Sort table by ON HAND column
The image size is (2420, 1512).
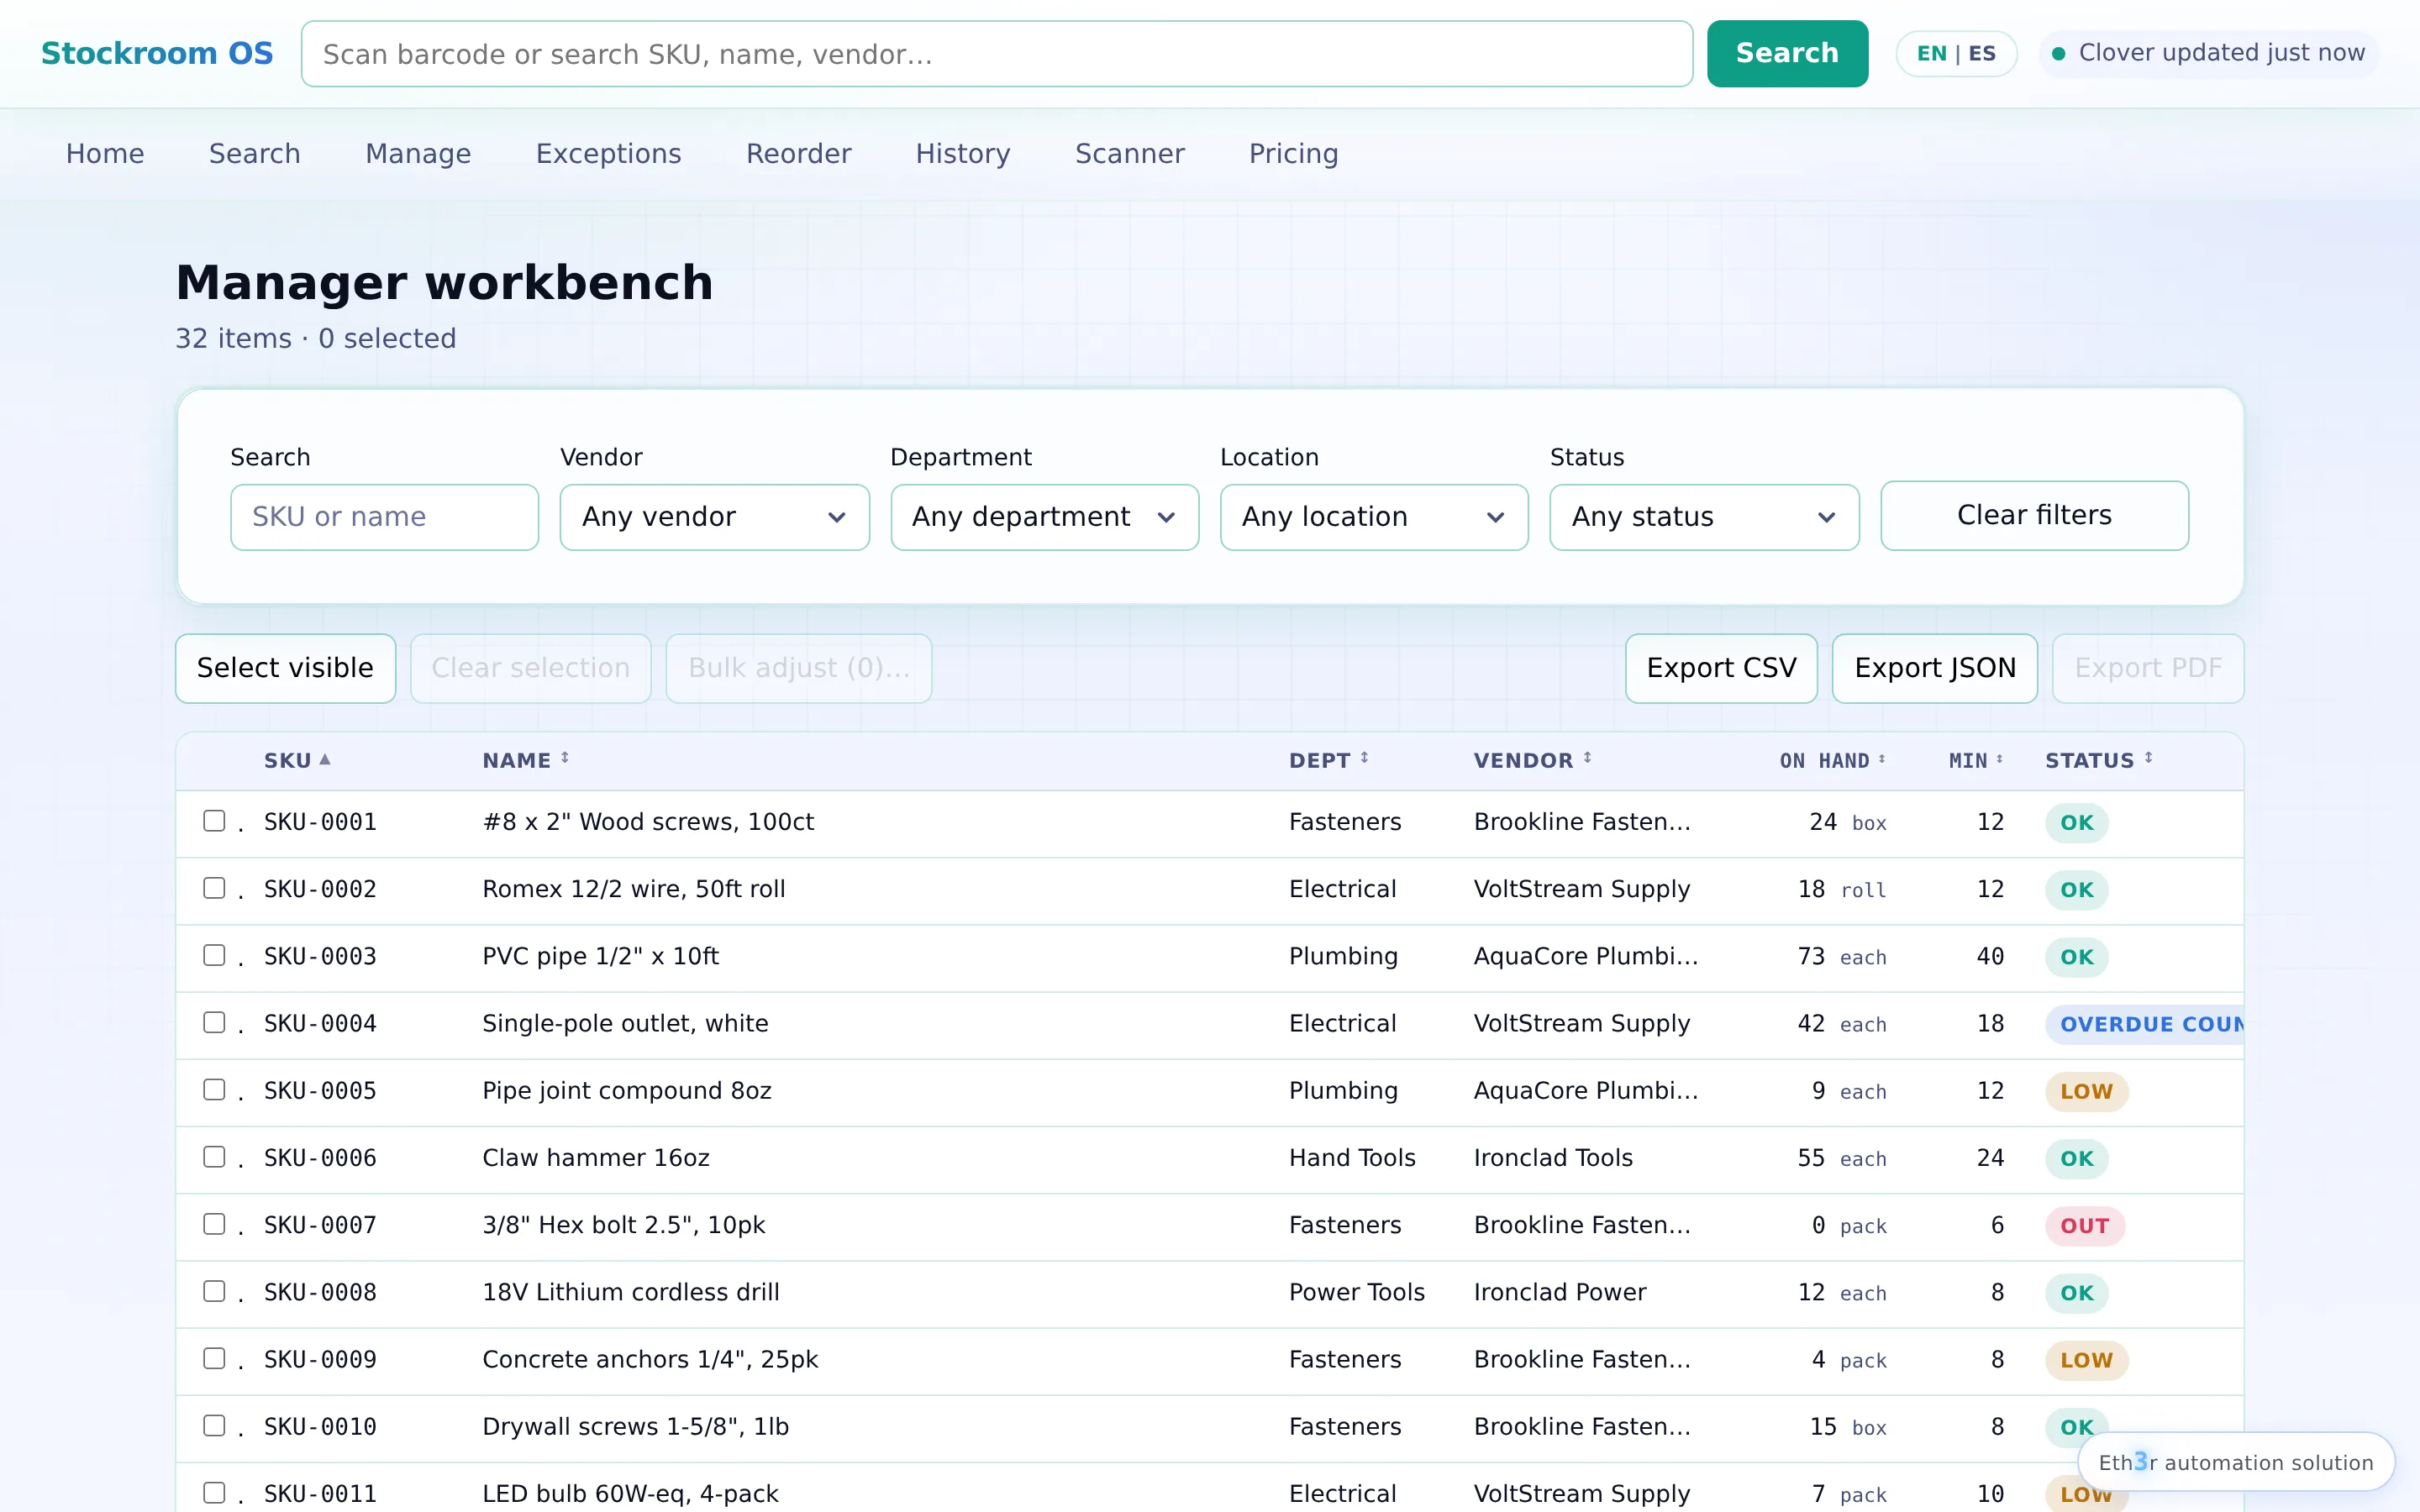tap(1832, 760)
